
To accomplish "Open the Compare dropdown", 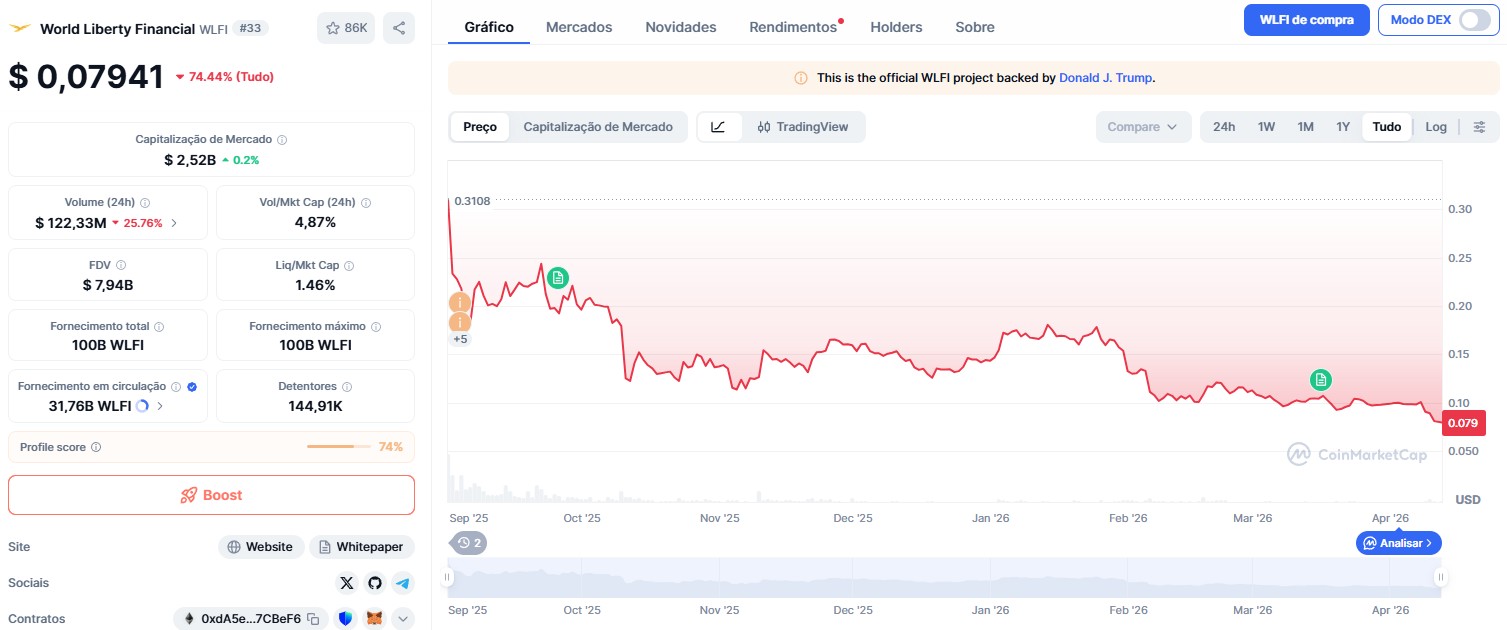I will pos(1143,127).
